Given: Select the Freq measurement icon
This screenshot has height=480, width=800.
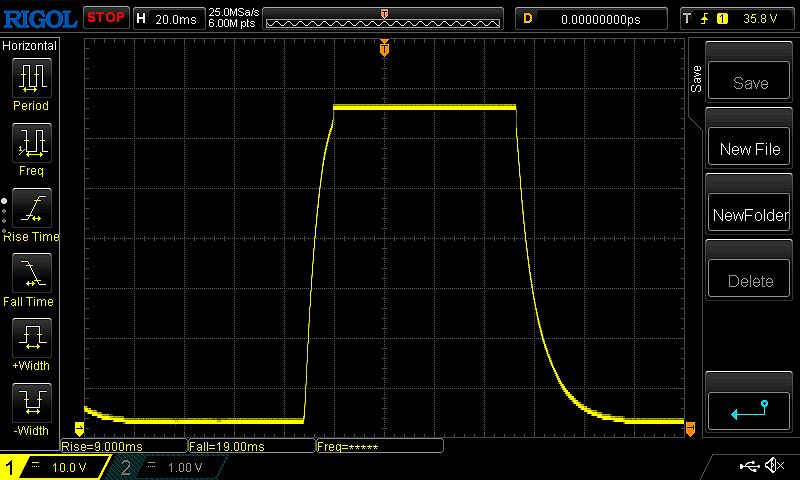Looking at the screenshot, I should click(32, 143).
